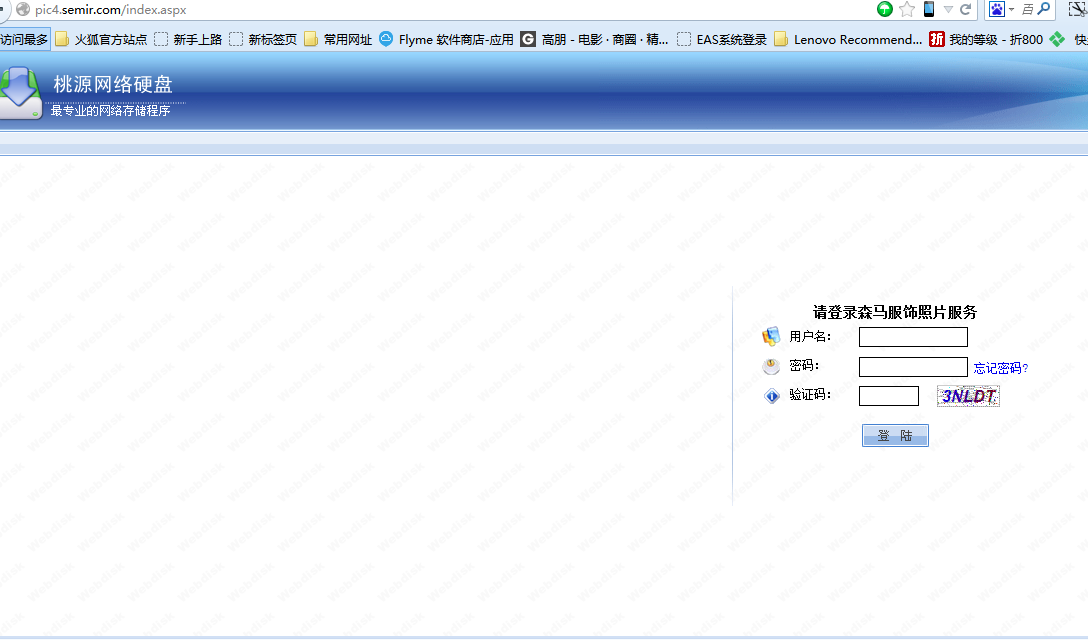Open the 新手上路 bookmark
The width and height of the screenshot is (1088, 640).
click(x=188, y=40)
